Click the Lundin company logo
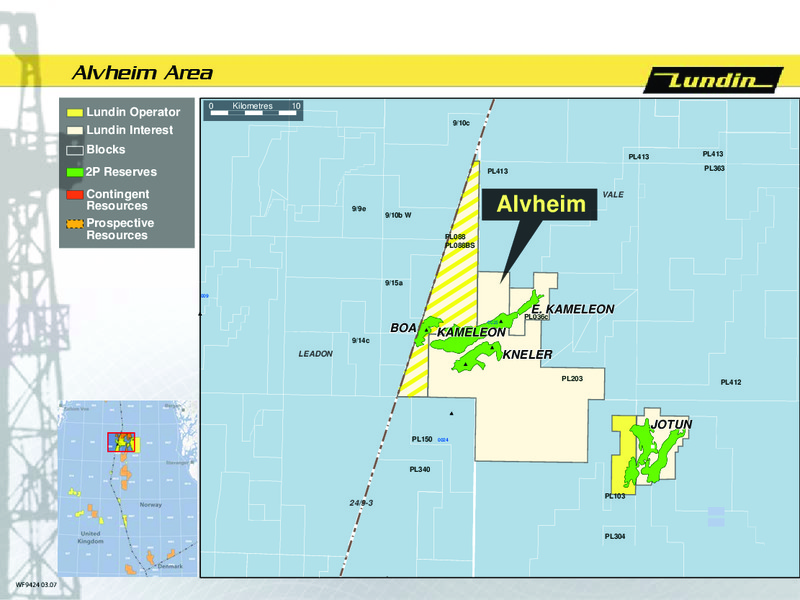 [713, 80]
